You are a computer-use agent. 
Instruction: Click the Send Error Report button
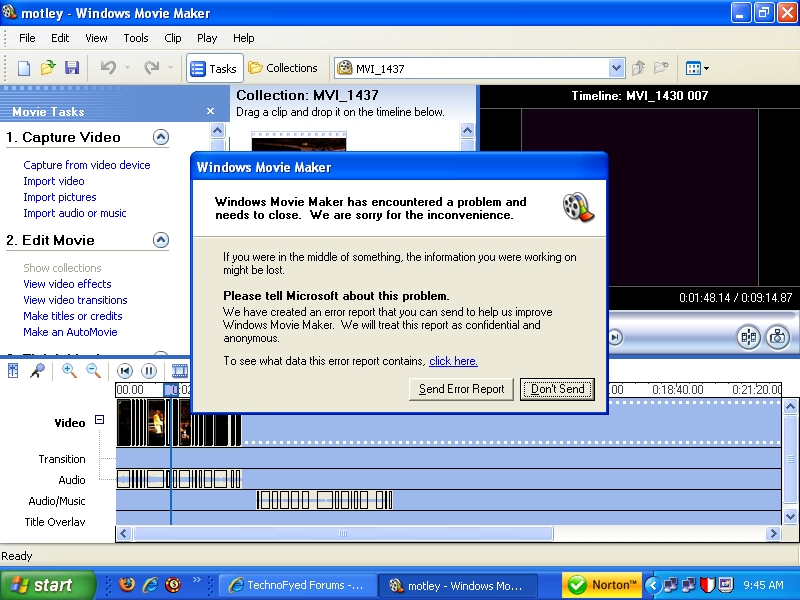coord(461,389)
